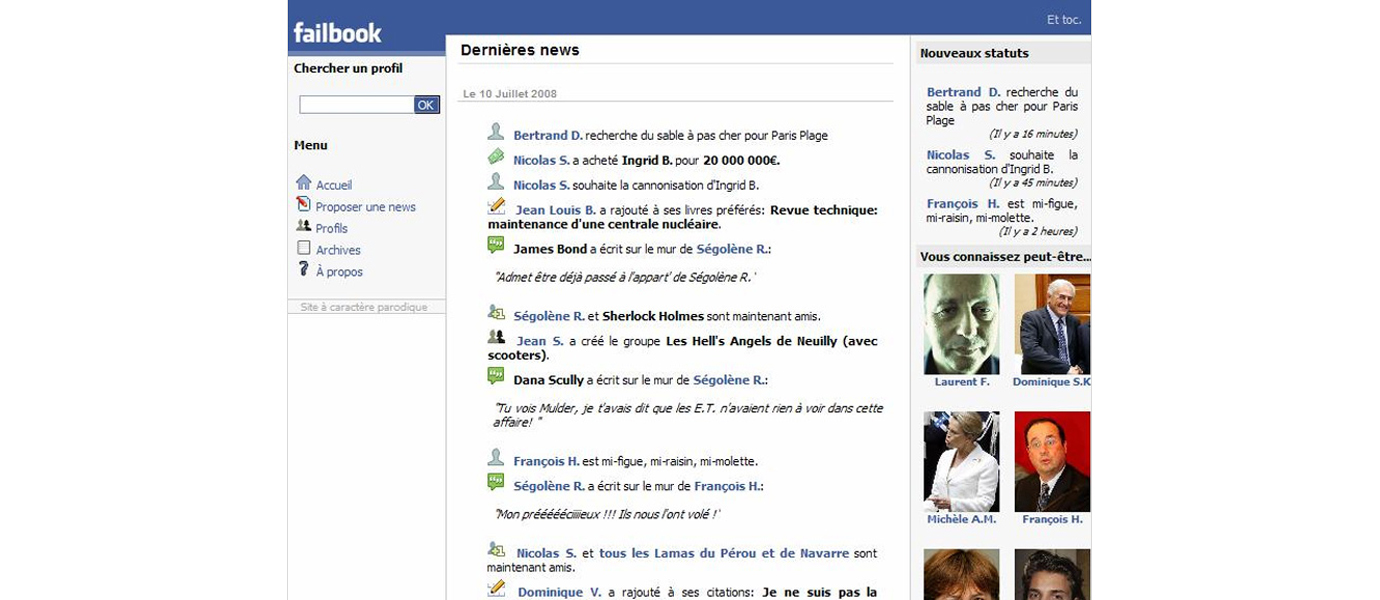
Task: Open François H. link in mi-figue news
Action: tap(547, 462)
